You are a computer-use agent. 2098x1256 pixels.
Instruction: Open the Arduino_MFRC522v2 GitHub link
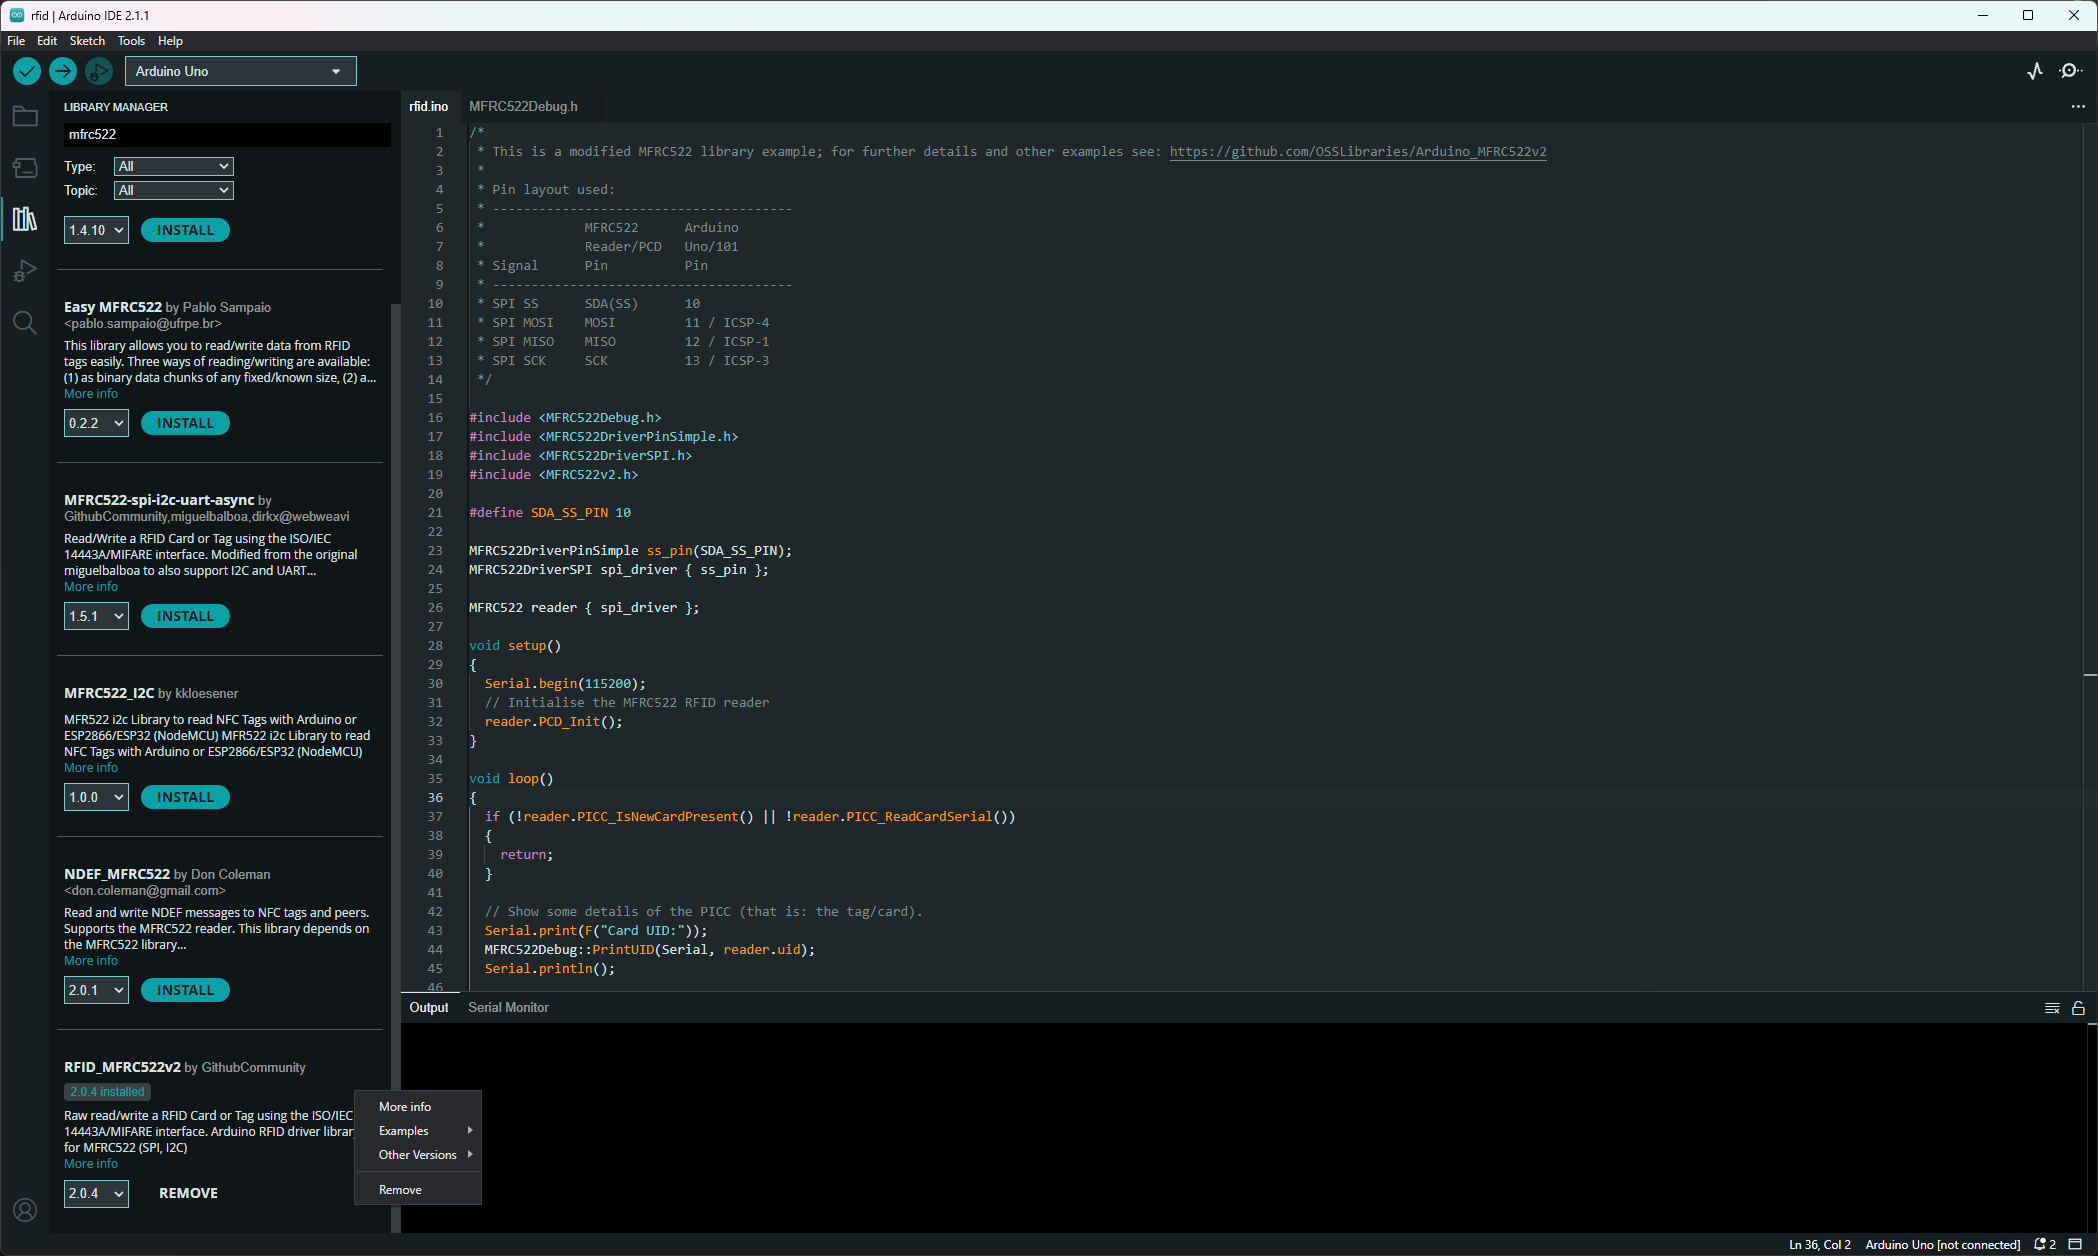1357,151
